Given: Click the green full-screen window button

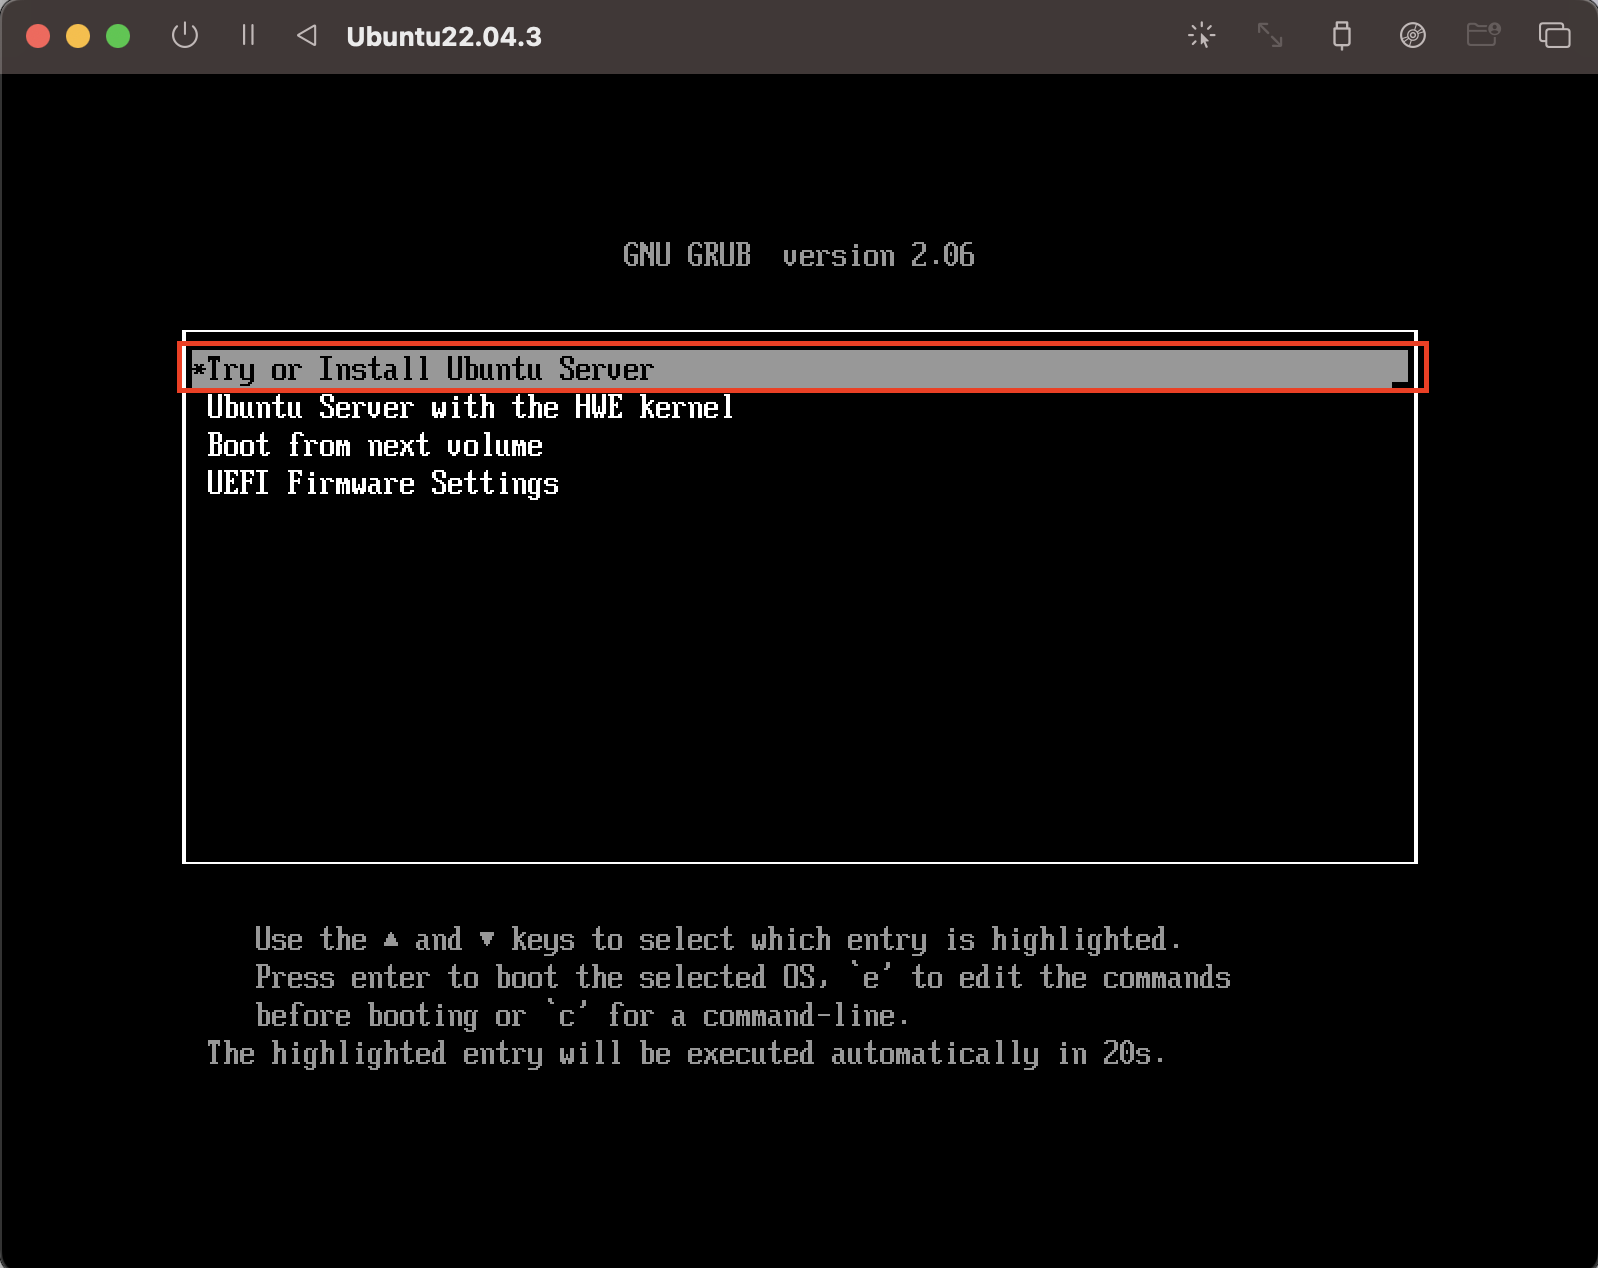Looking at the screenshot, I should 118,36.
